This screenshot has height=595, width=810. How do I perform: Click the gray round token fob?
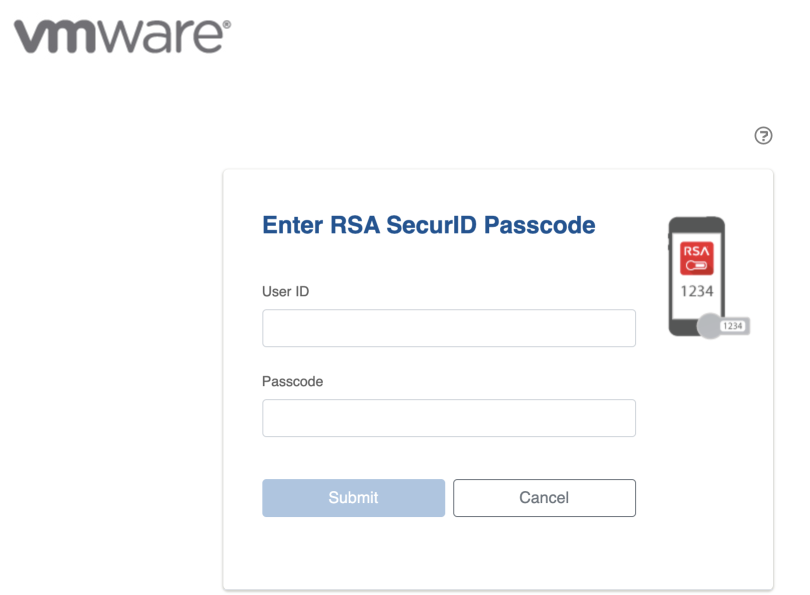tap(709, 326)
